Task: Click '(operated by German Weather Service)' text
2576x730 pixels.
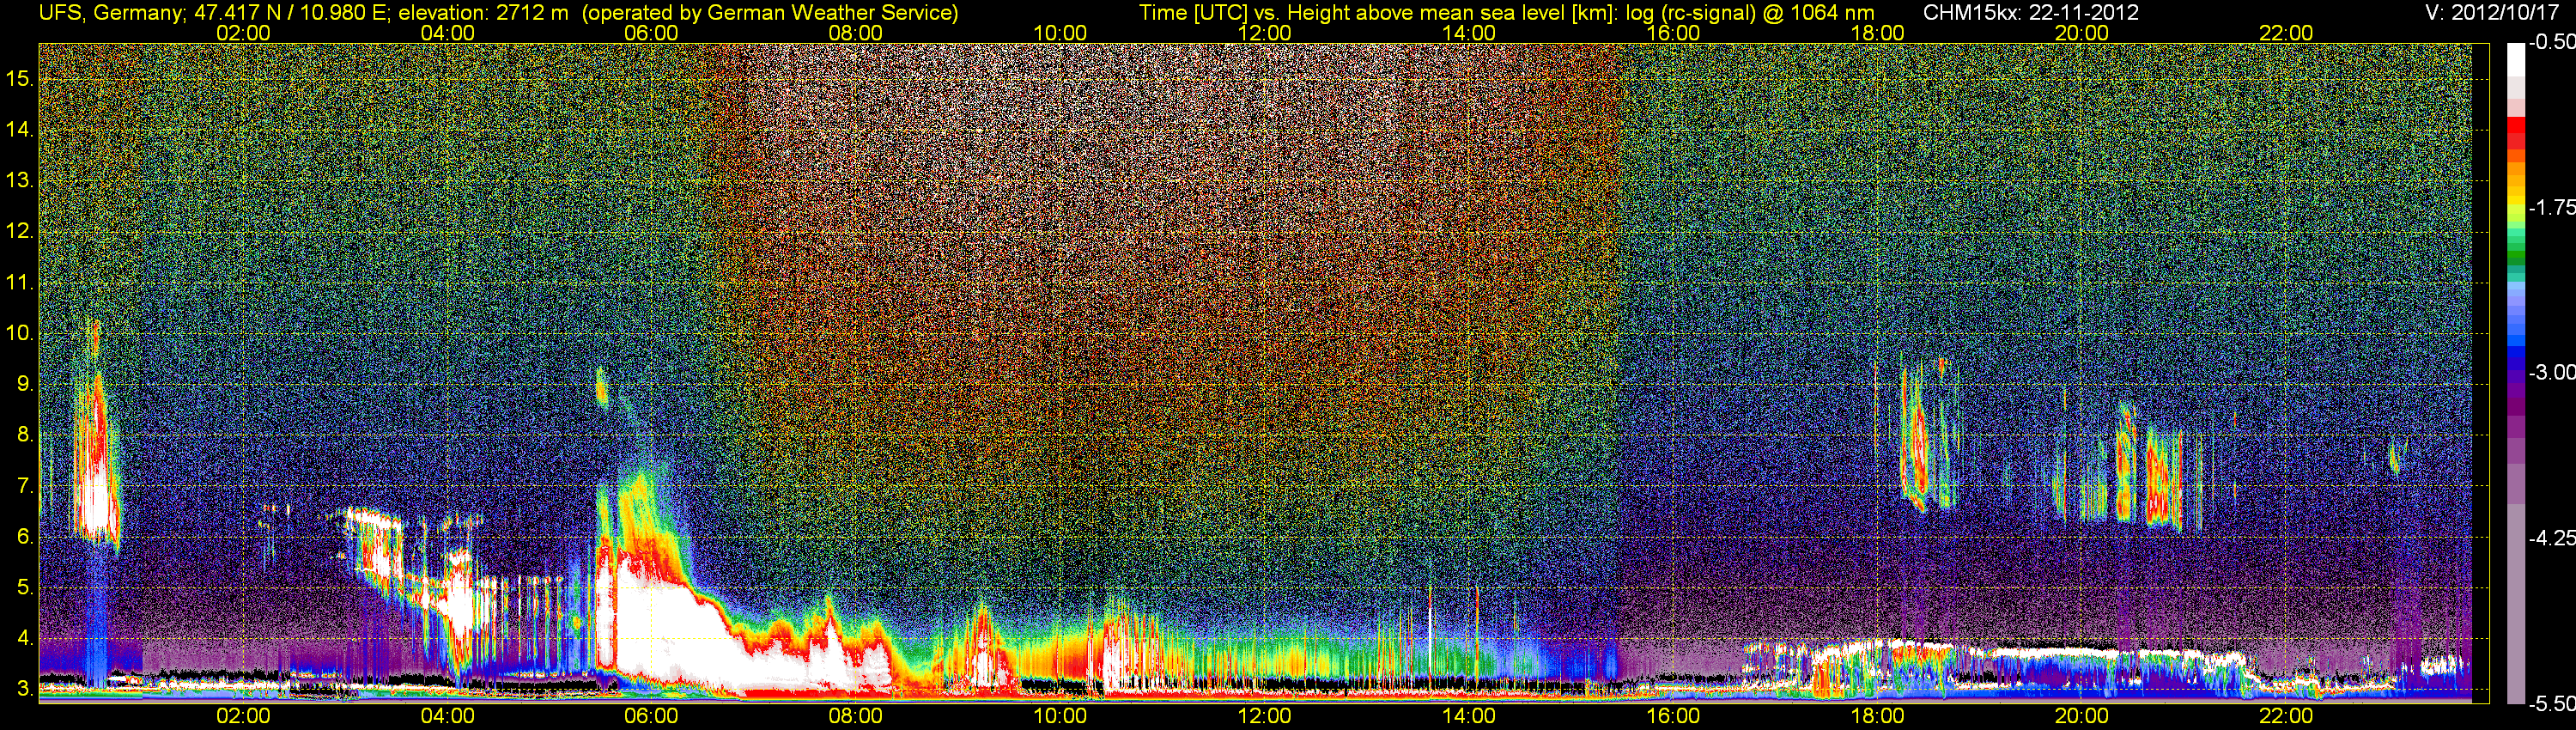Action: click(770, 13)
